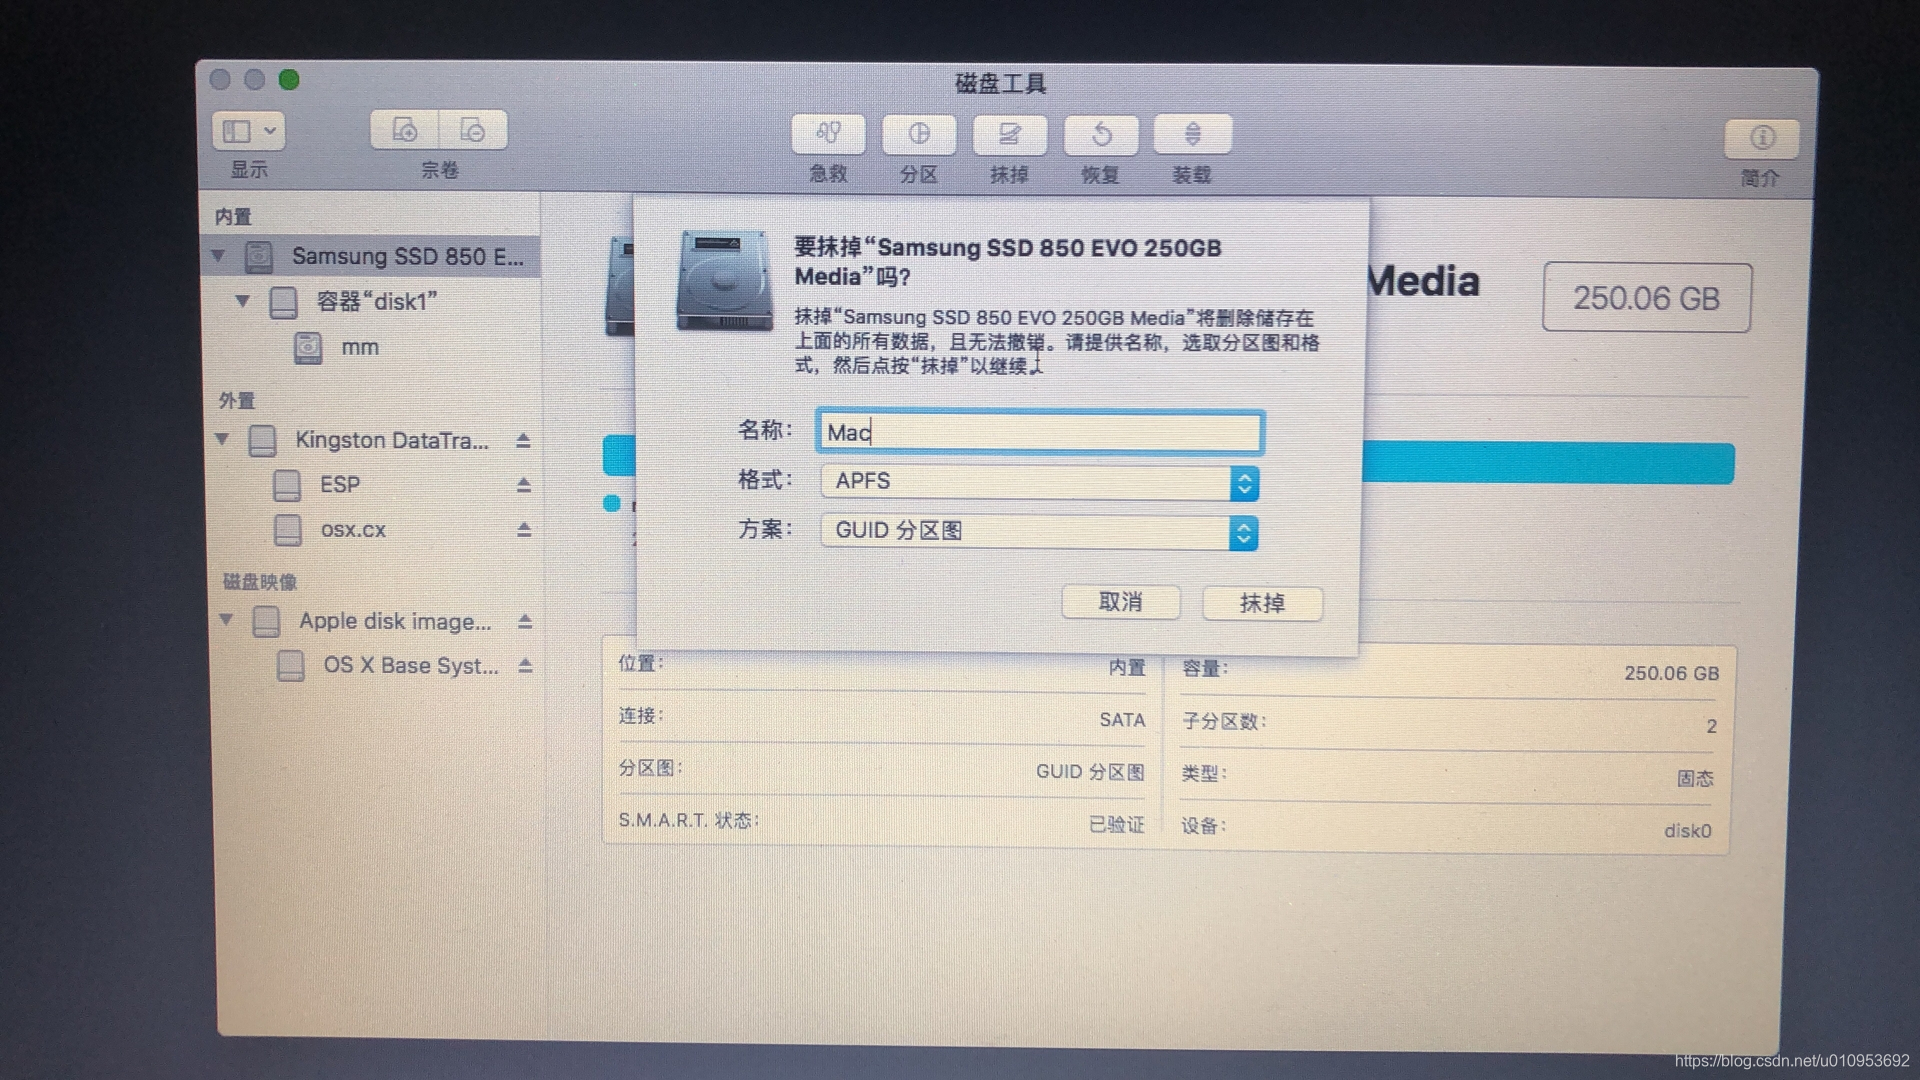Click the remove volume icon
The image size is (1920, 1080).
tap(473, 130)
